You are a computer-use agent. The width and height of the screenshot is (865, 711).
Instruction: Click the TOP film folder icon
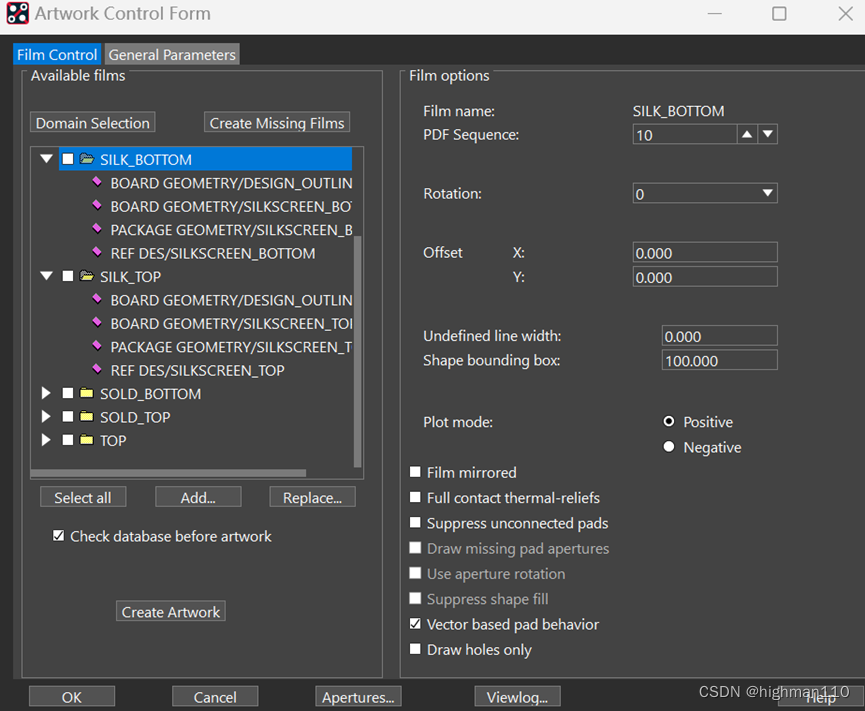[87, 441]
